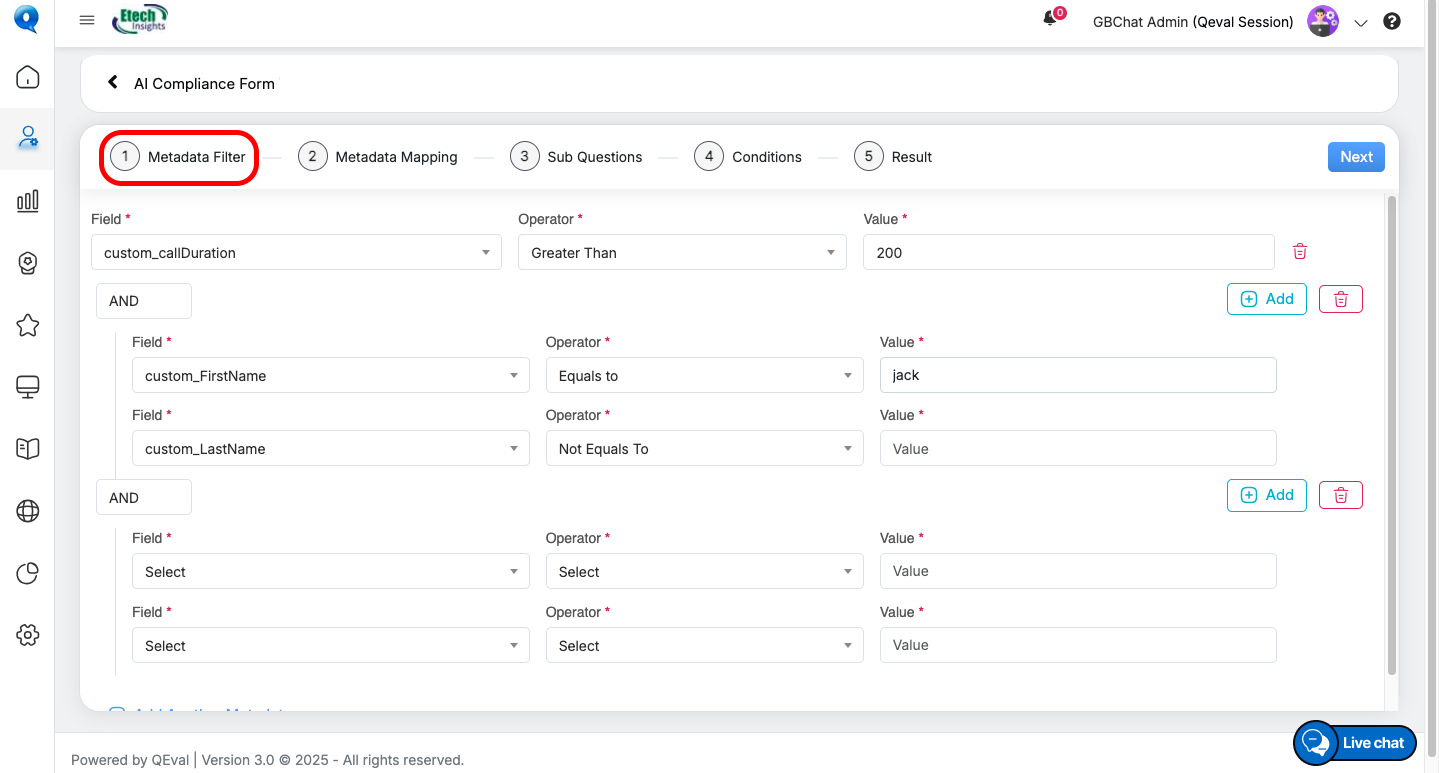Go to Metadata Mapping step
Screen dimensions: 1439x773
[x=378, y=157]
